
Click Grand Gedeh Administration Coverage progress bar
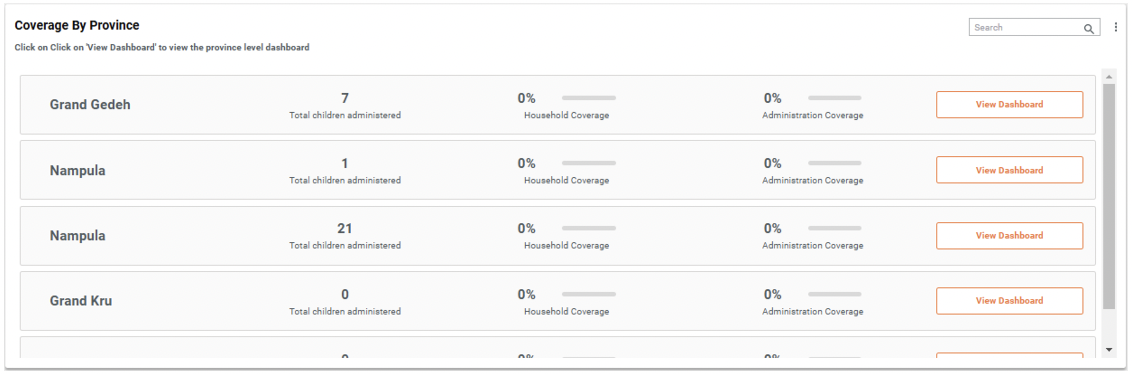[x=835, y=97]
